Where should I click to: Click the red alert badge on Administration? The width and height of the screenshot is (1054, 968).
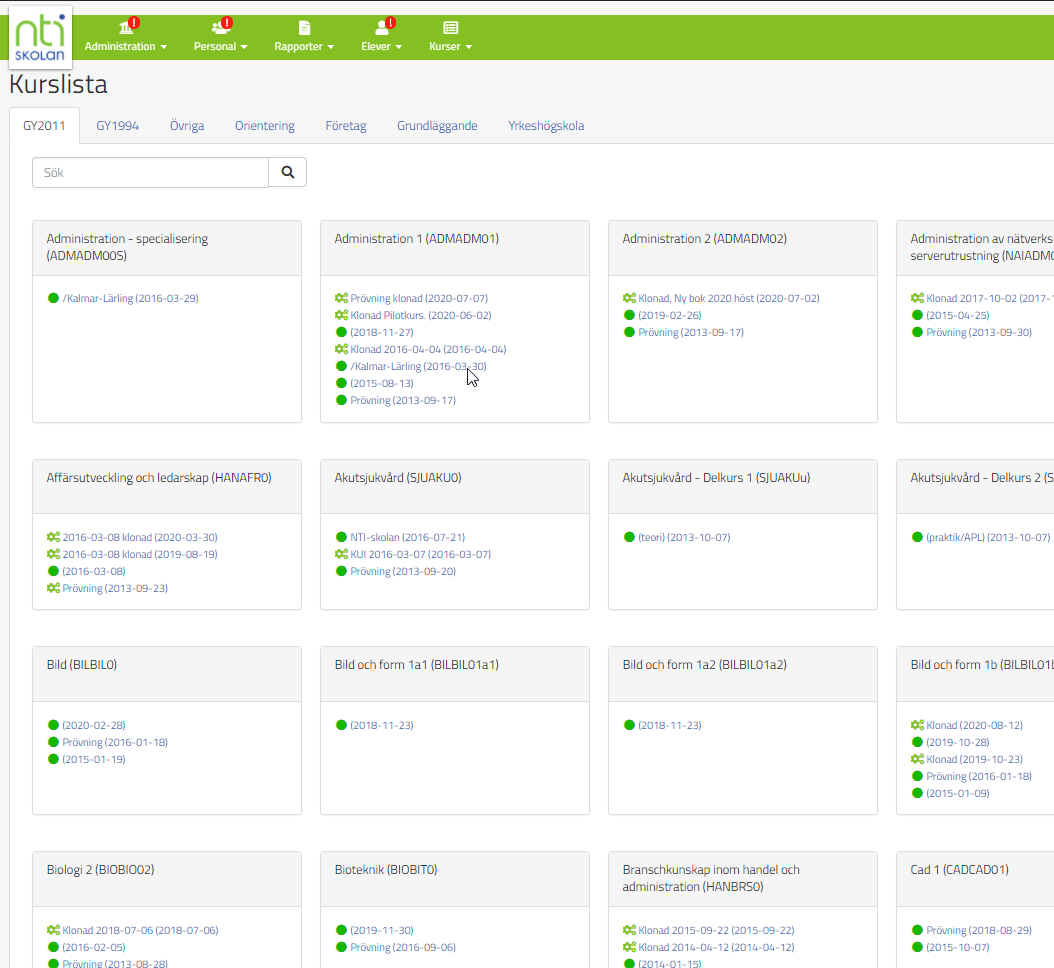point(134,22)
